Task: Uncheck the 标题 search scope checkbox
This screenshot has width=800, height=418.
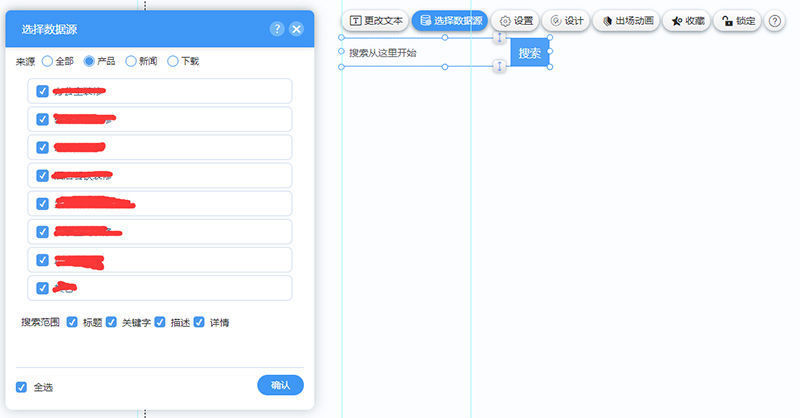Action: (72, 322)
